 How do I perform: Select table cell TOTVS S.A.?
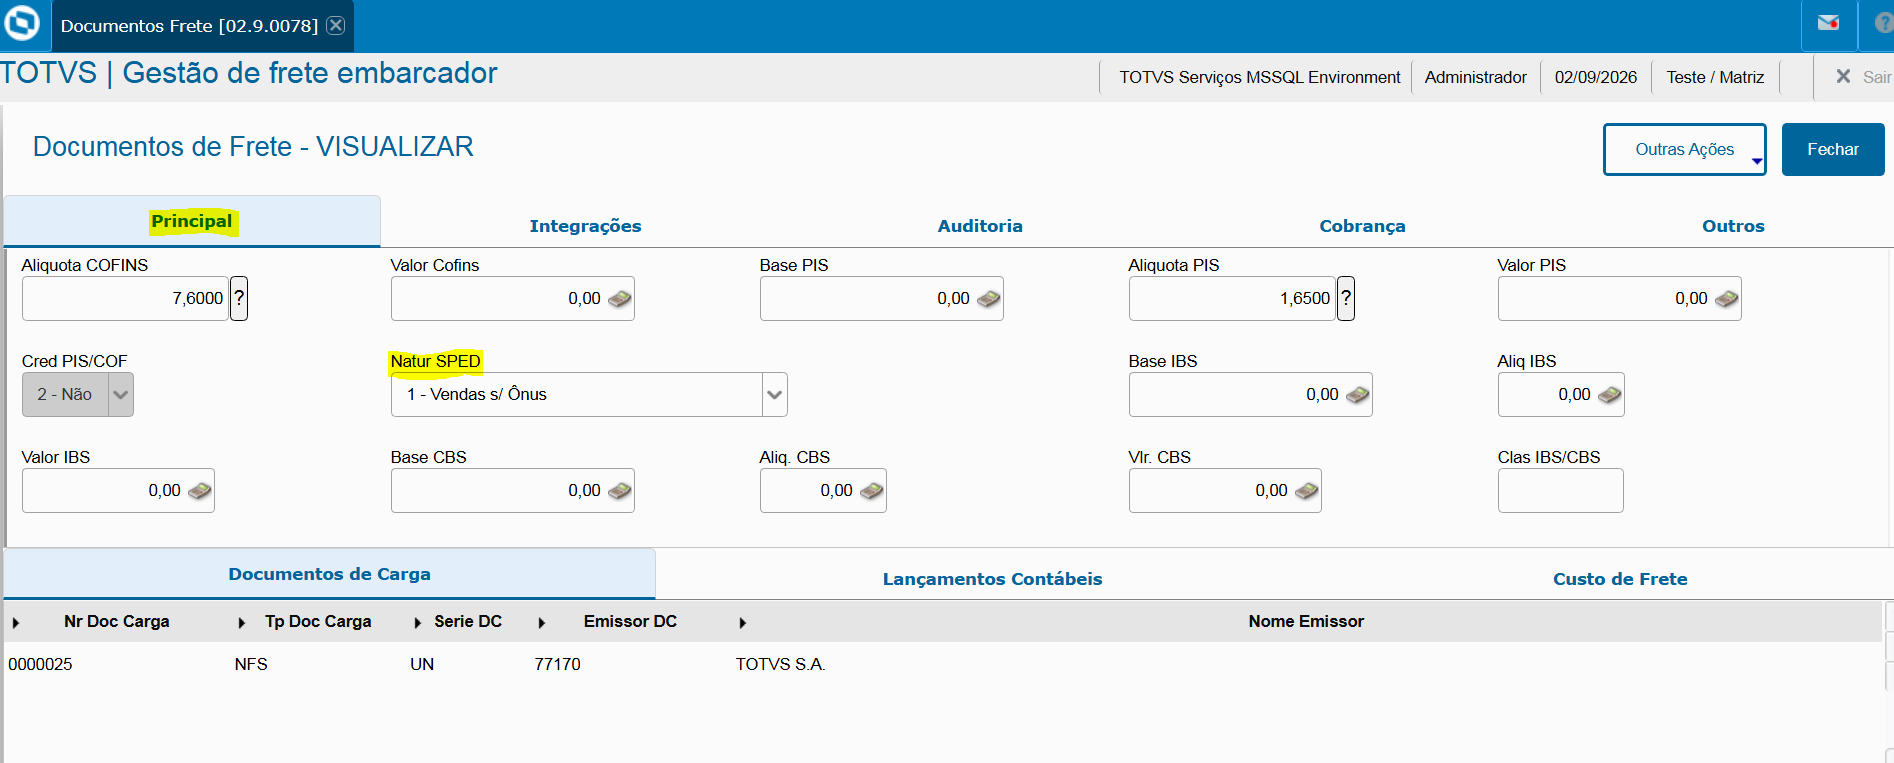click(x=781, y=664)
